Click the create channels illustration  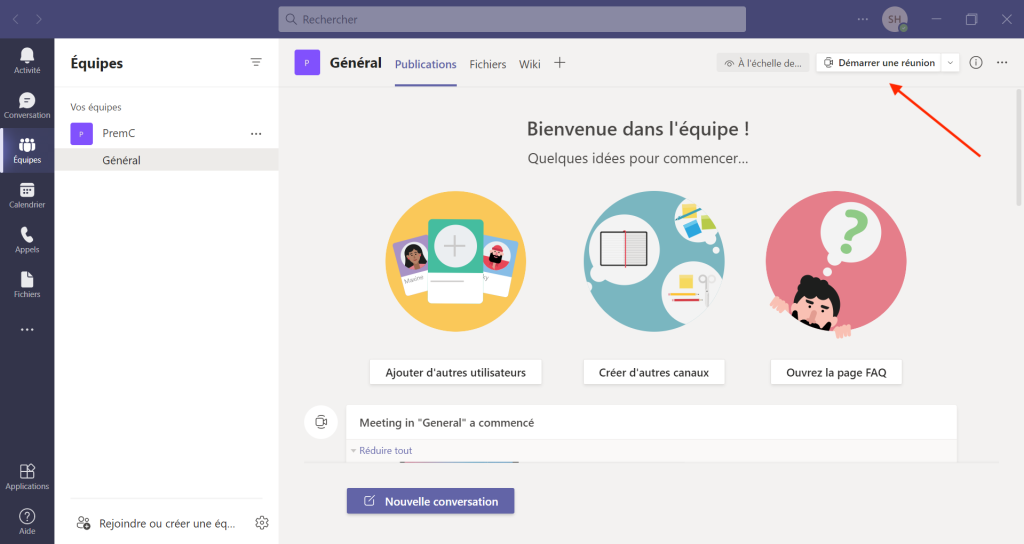[654, 261]
